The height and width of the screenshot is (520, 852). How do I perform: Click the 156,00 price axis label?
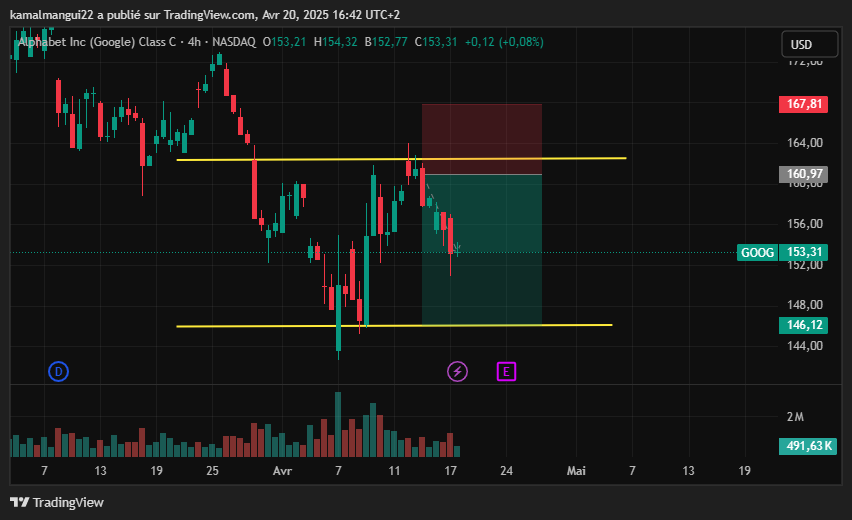pyautogui.click(x=805, y=223)
